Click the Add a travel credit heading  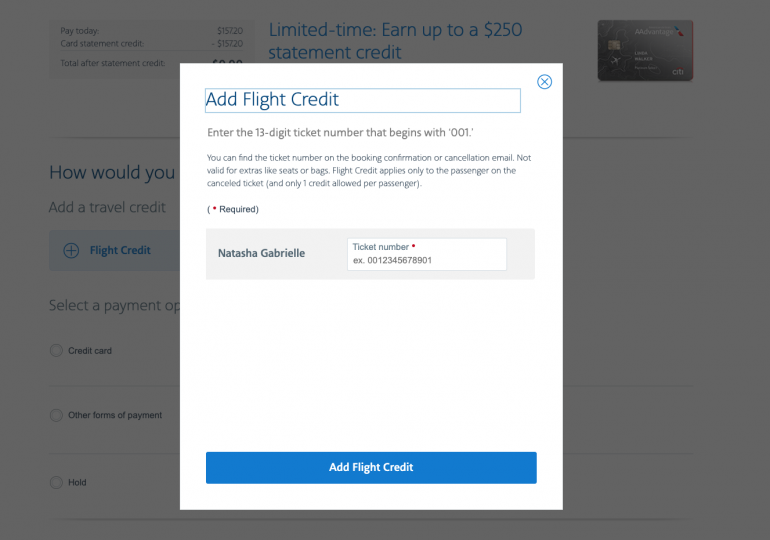[107, 208]
